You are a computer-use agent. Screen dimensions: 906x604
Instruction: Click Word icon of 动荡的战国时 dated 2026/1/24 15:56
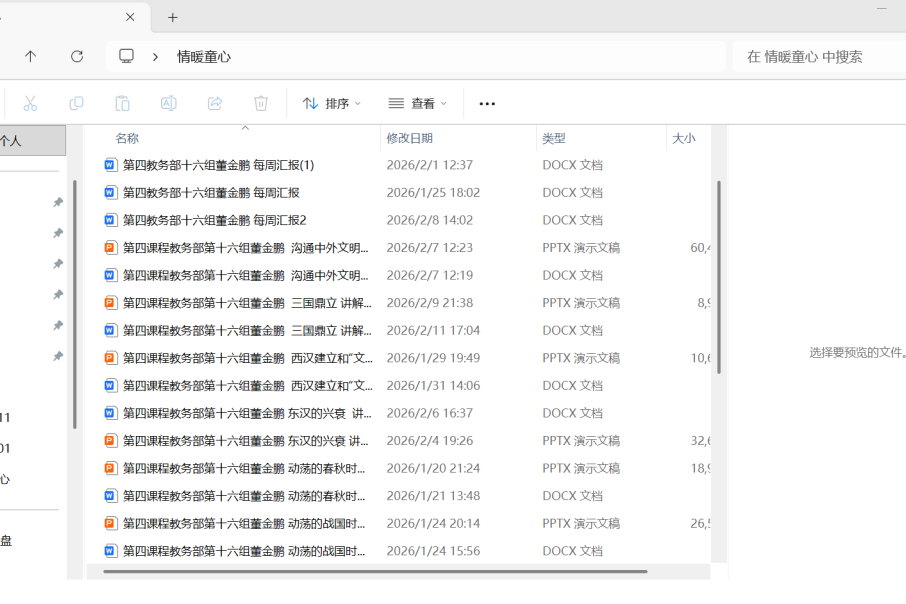pos(110,551)
